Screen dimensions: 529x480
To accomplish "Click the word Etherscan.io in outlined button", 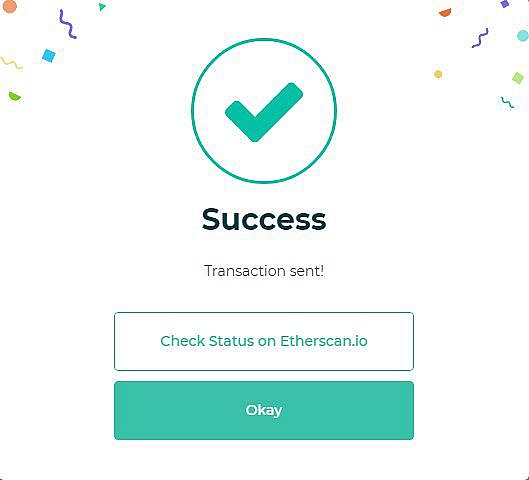I will pyautogui.click(x=324, y=341).
